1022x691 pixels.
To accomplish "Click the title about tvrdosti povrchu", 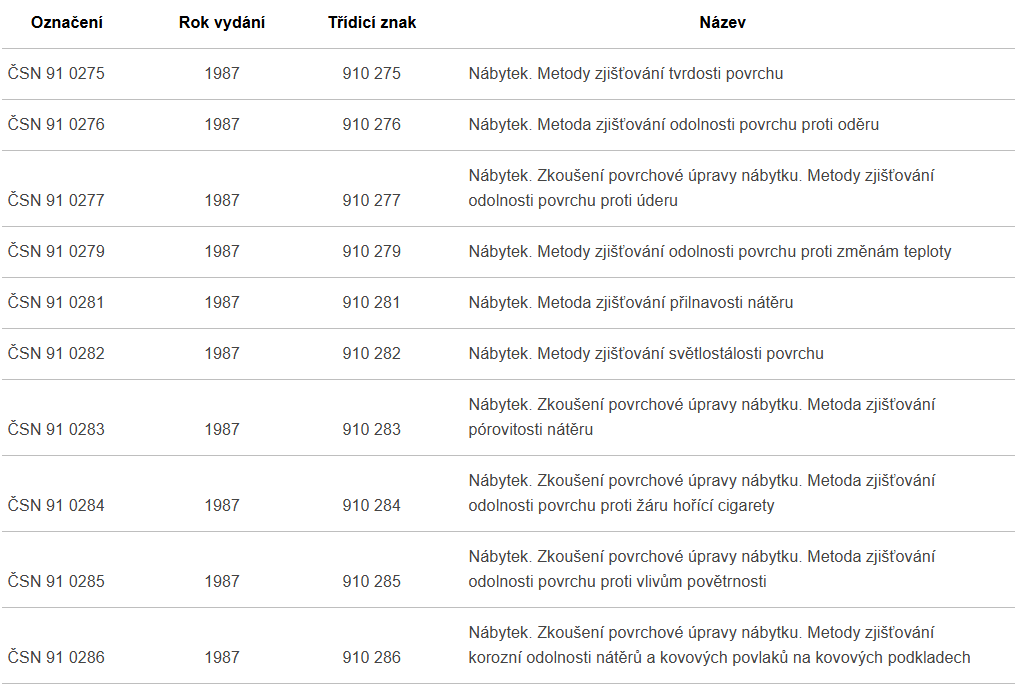I will click(626, 74).
